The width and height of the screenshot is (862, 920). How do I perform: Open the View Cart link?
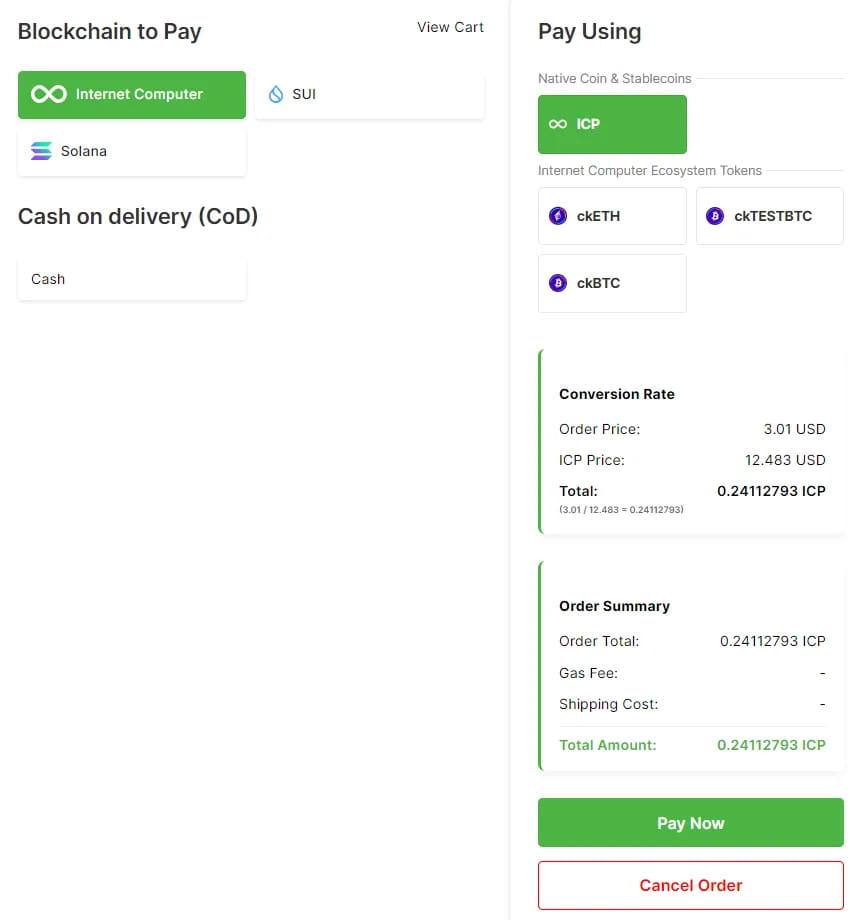450,27
